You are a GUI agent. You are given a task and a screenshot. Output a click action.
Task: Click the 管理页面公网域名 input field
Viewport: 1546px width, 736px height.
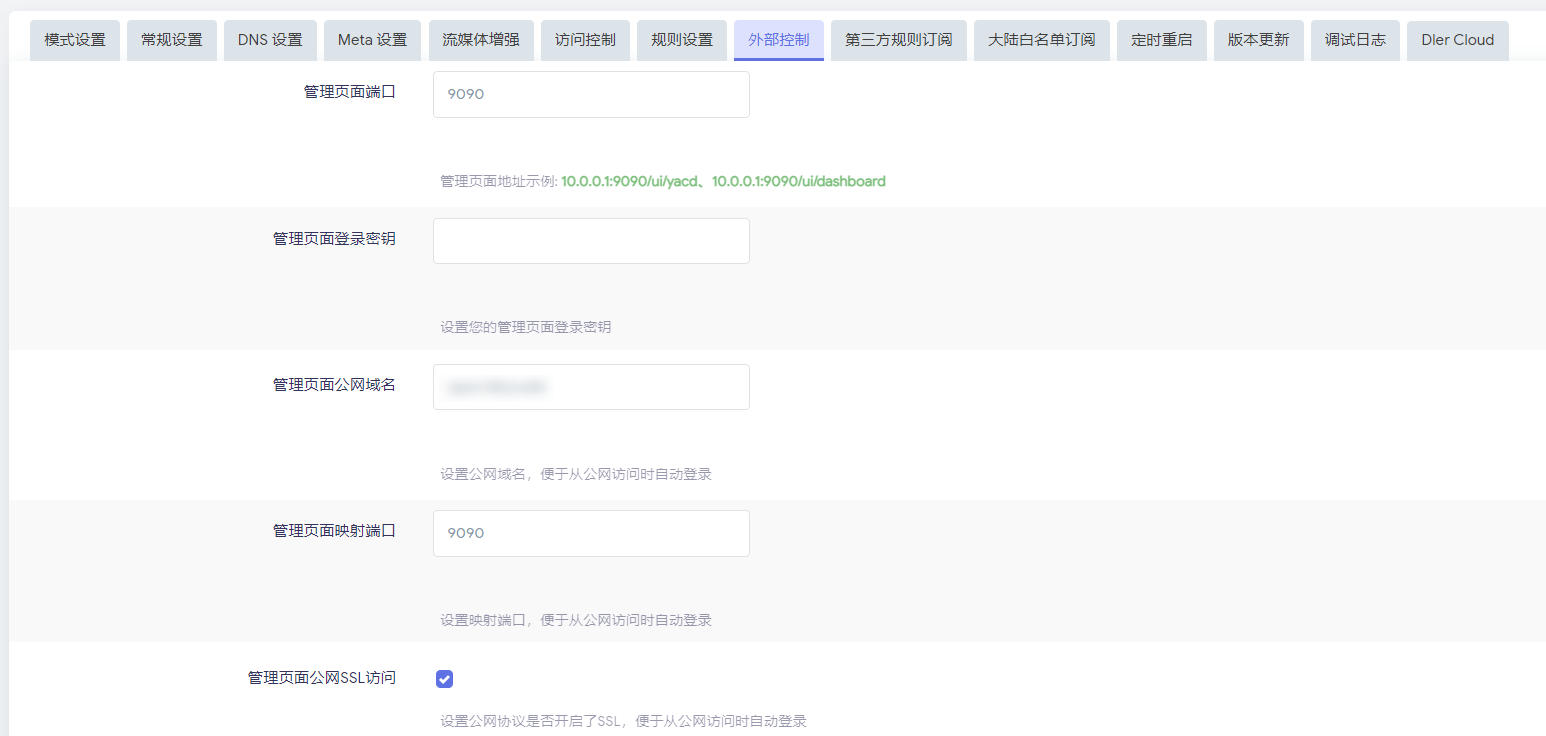click(x=590, y=387)
